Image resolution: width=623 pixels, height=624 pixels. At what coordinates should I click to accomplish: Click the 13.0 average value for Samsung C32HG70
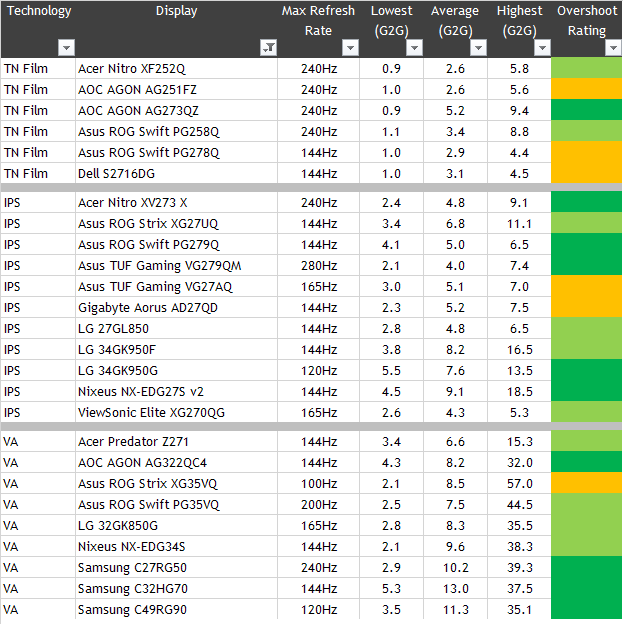pos(455,588)
